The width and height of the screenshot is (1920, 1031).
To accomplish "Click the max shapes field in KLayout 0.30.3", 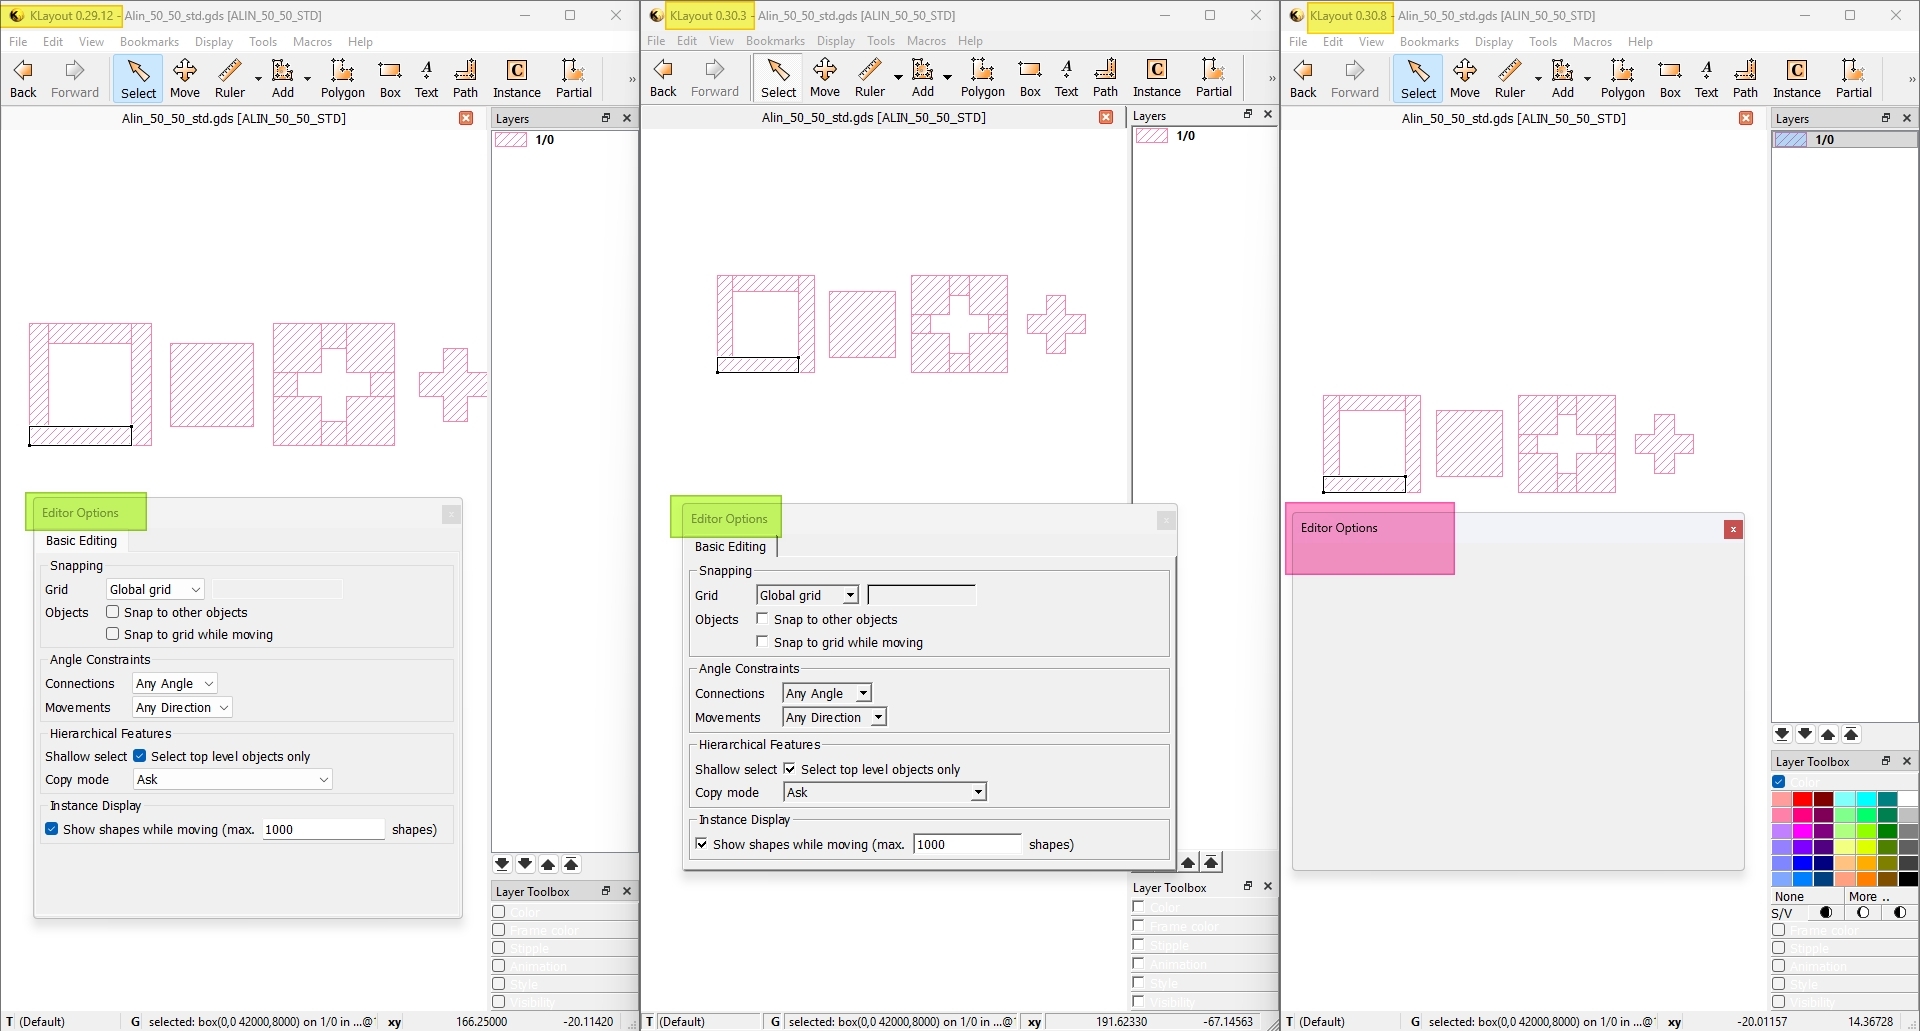I will (966, 844).
